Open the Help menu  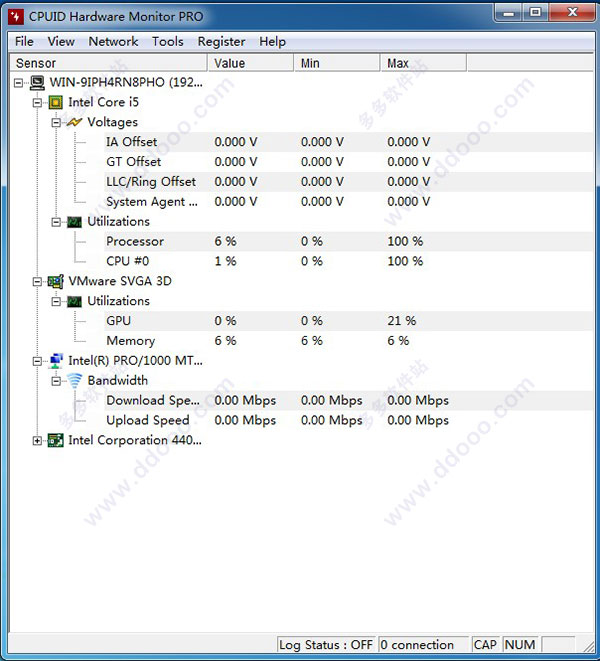click(272, 41)
